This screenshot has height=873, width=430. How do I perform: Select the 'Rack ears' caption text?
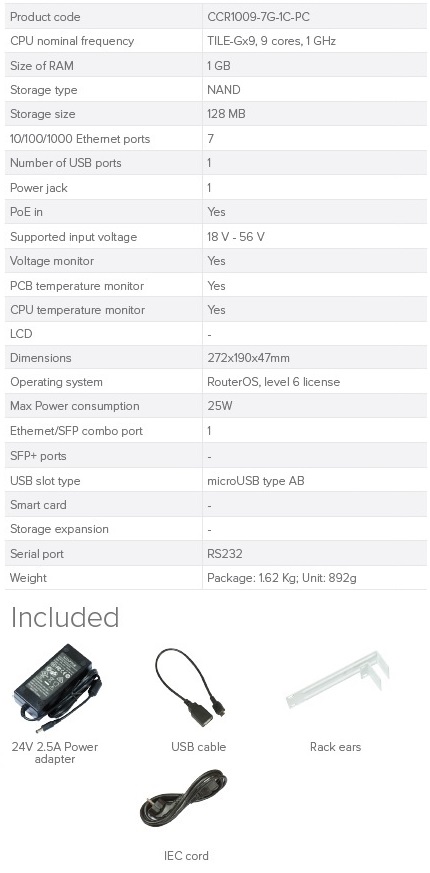click(x=335, y=747)
